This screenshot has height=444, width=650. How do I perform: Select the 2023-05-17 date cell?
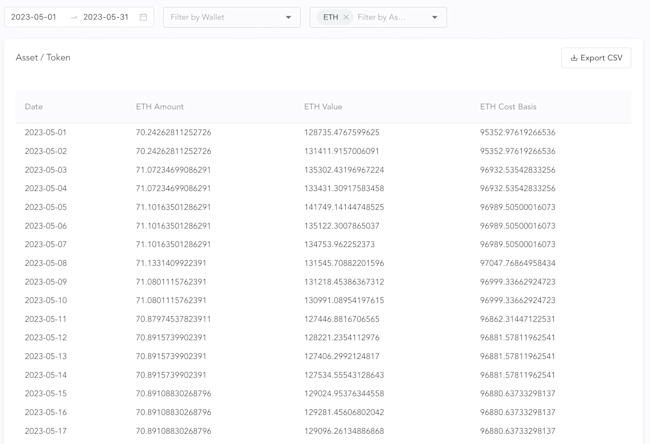coord(46,431)
